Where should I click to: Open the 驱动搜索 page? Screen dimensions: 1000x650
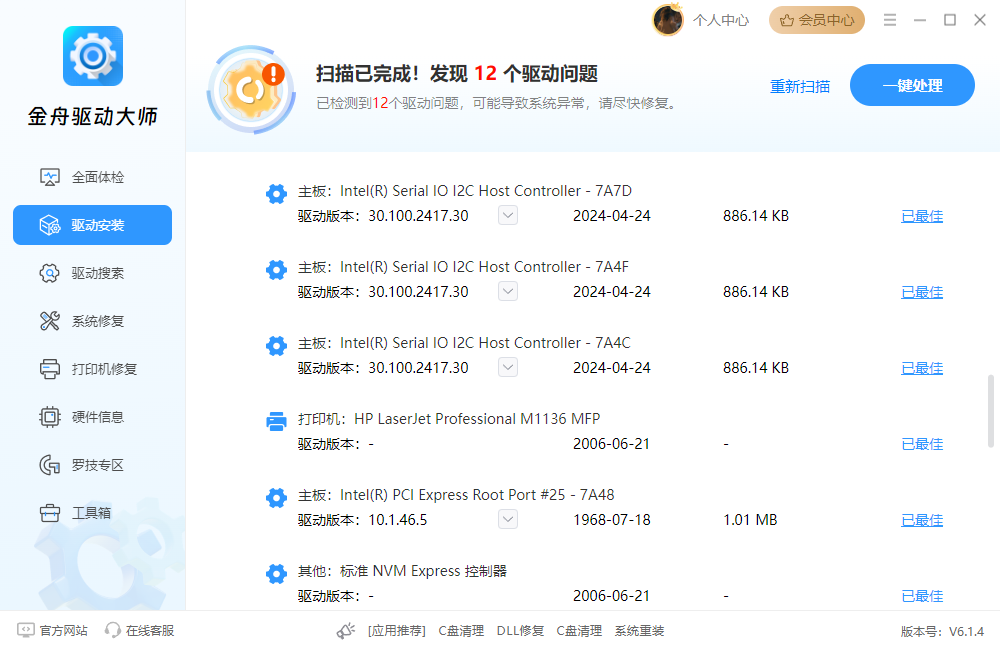click(x=92, y=273)
